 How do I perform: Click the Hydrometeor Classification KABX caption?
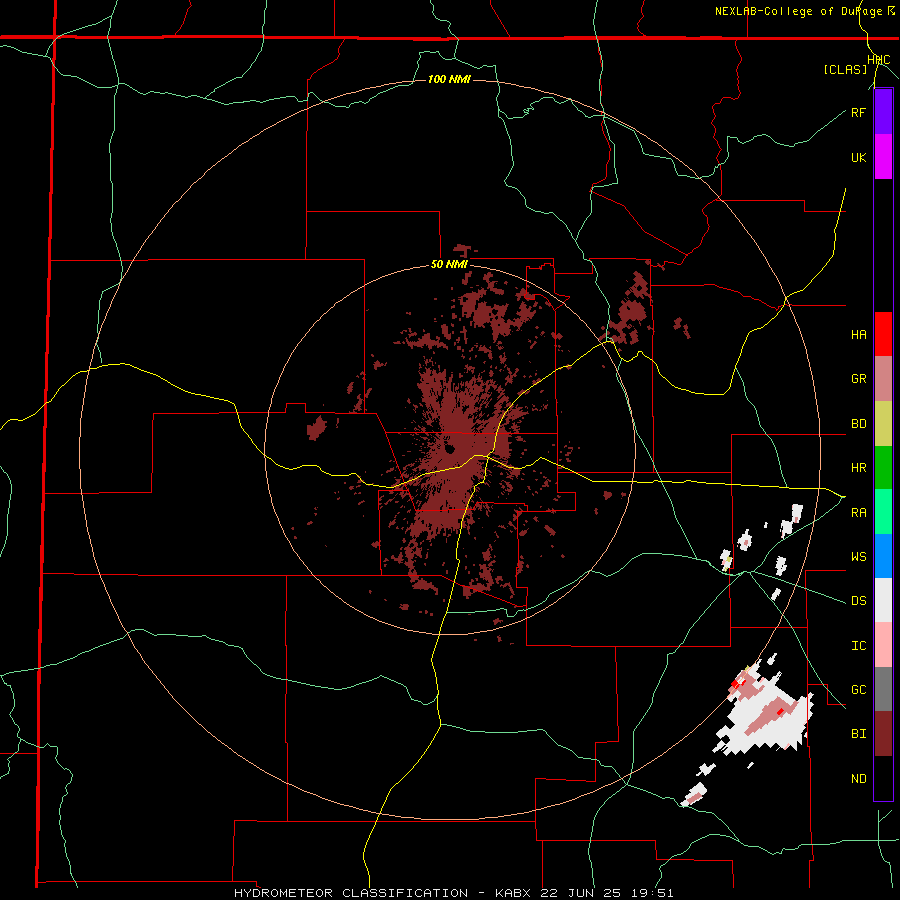point(453,893)
